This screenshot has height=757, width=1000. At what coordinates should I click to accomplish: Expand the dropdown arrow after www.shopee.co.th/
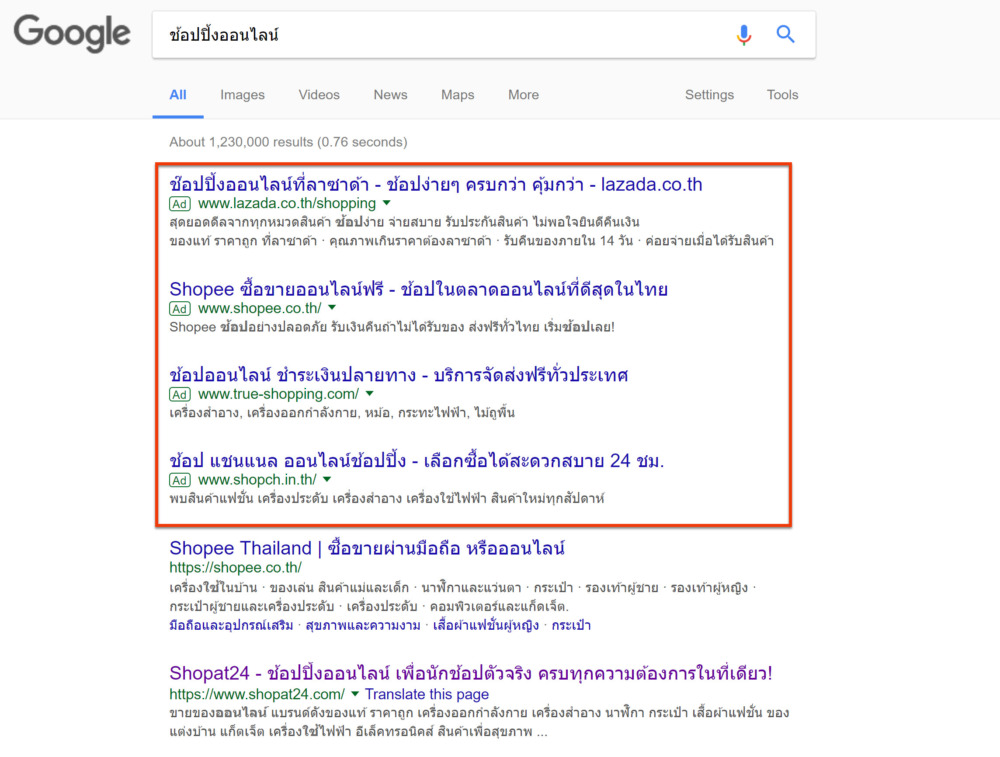tap(332, 308)
